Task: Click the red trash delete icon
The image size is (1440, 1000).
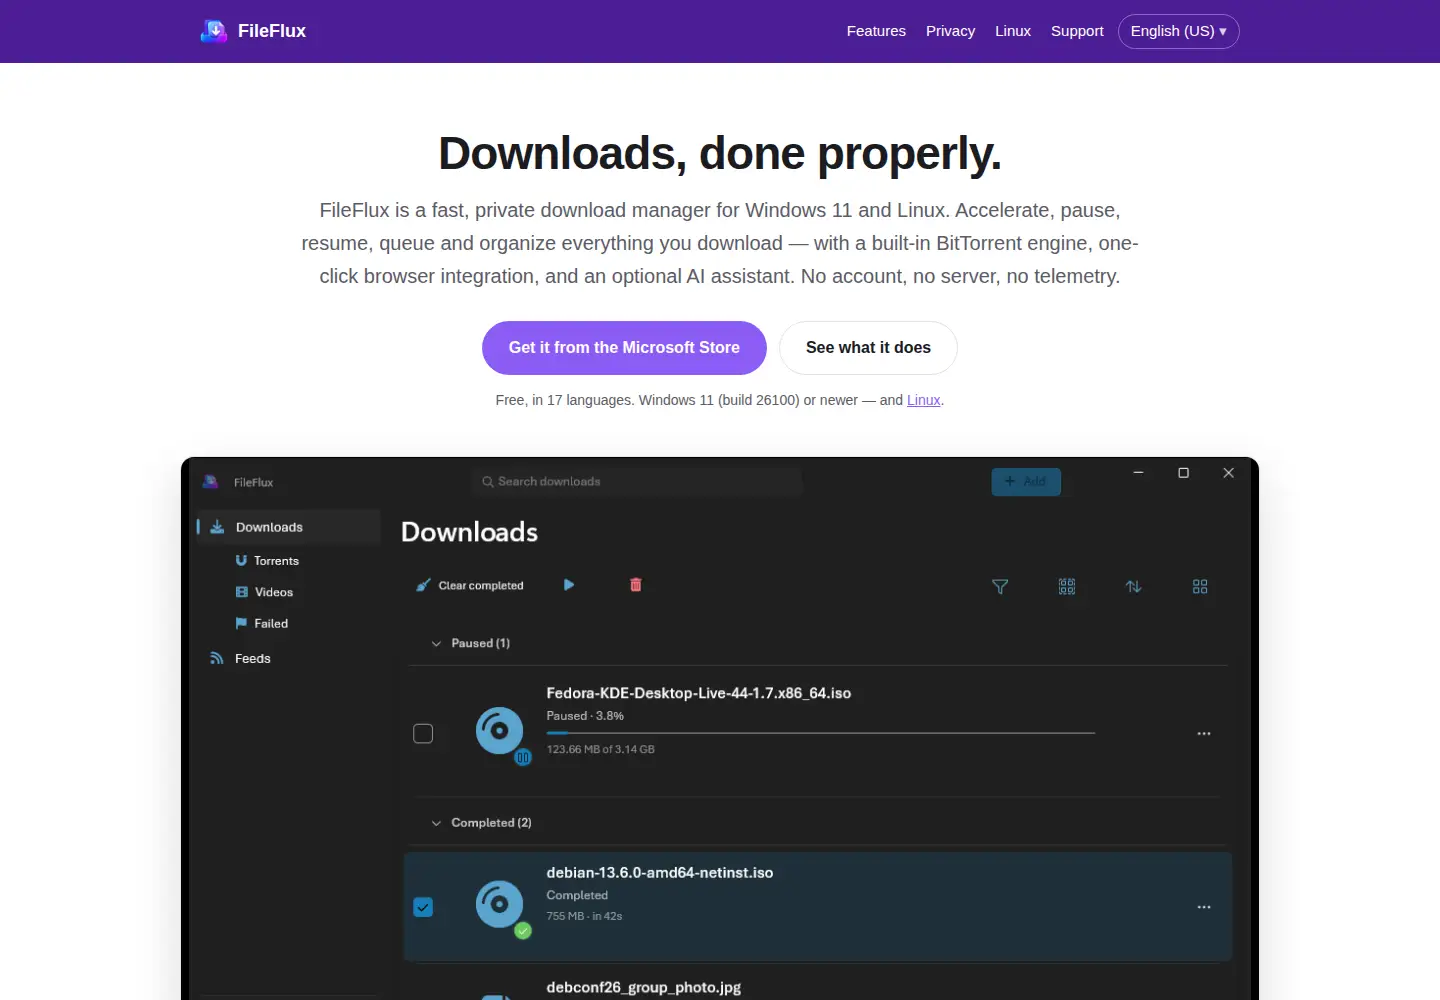Action: pyautogui.click(x=636, y=585)
